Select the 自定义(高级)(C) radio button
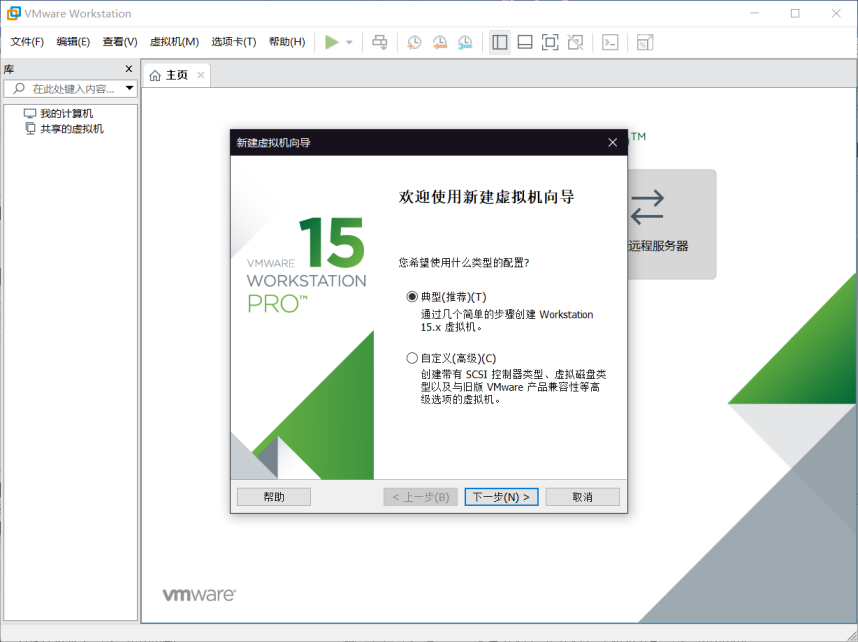 [412, 358]
